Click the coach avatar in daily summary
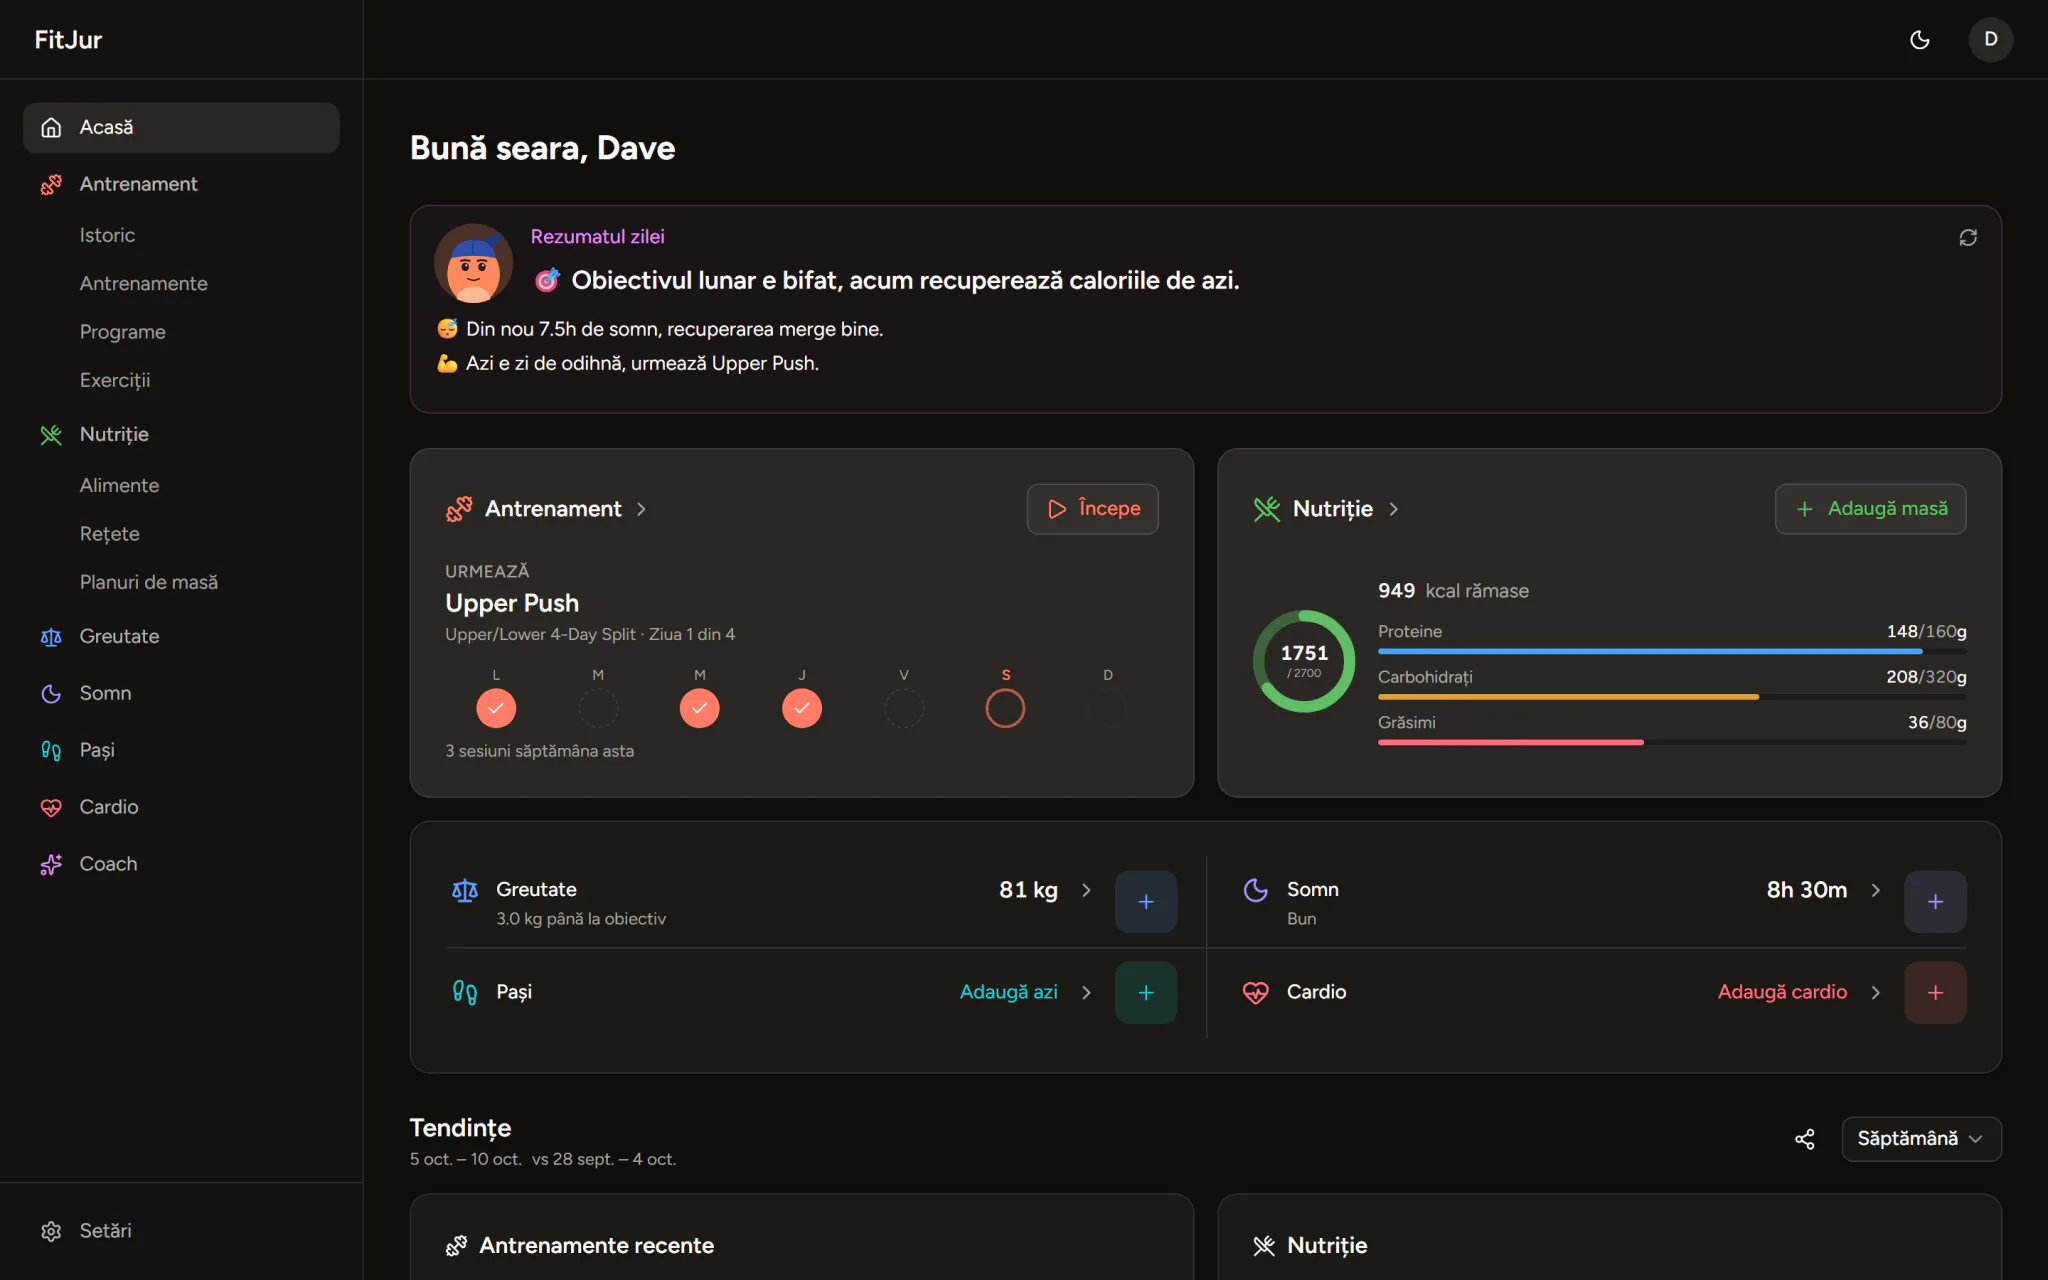Viewport: 2048px width, 1280px height. 473,263
